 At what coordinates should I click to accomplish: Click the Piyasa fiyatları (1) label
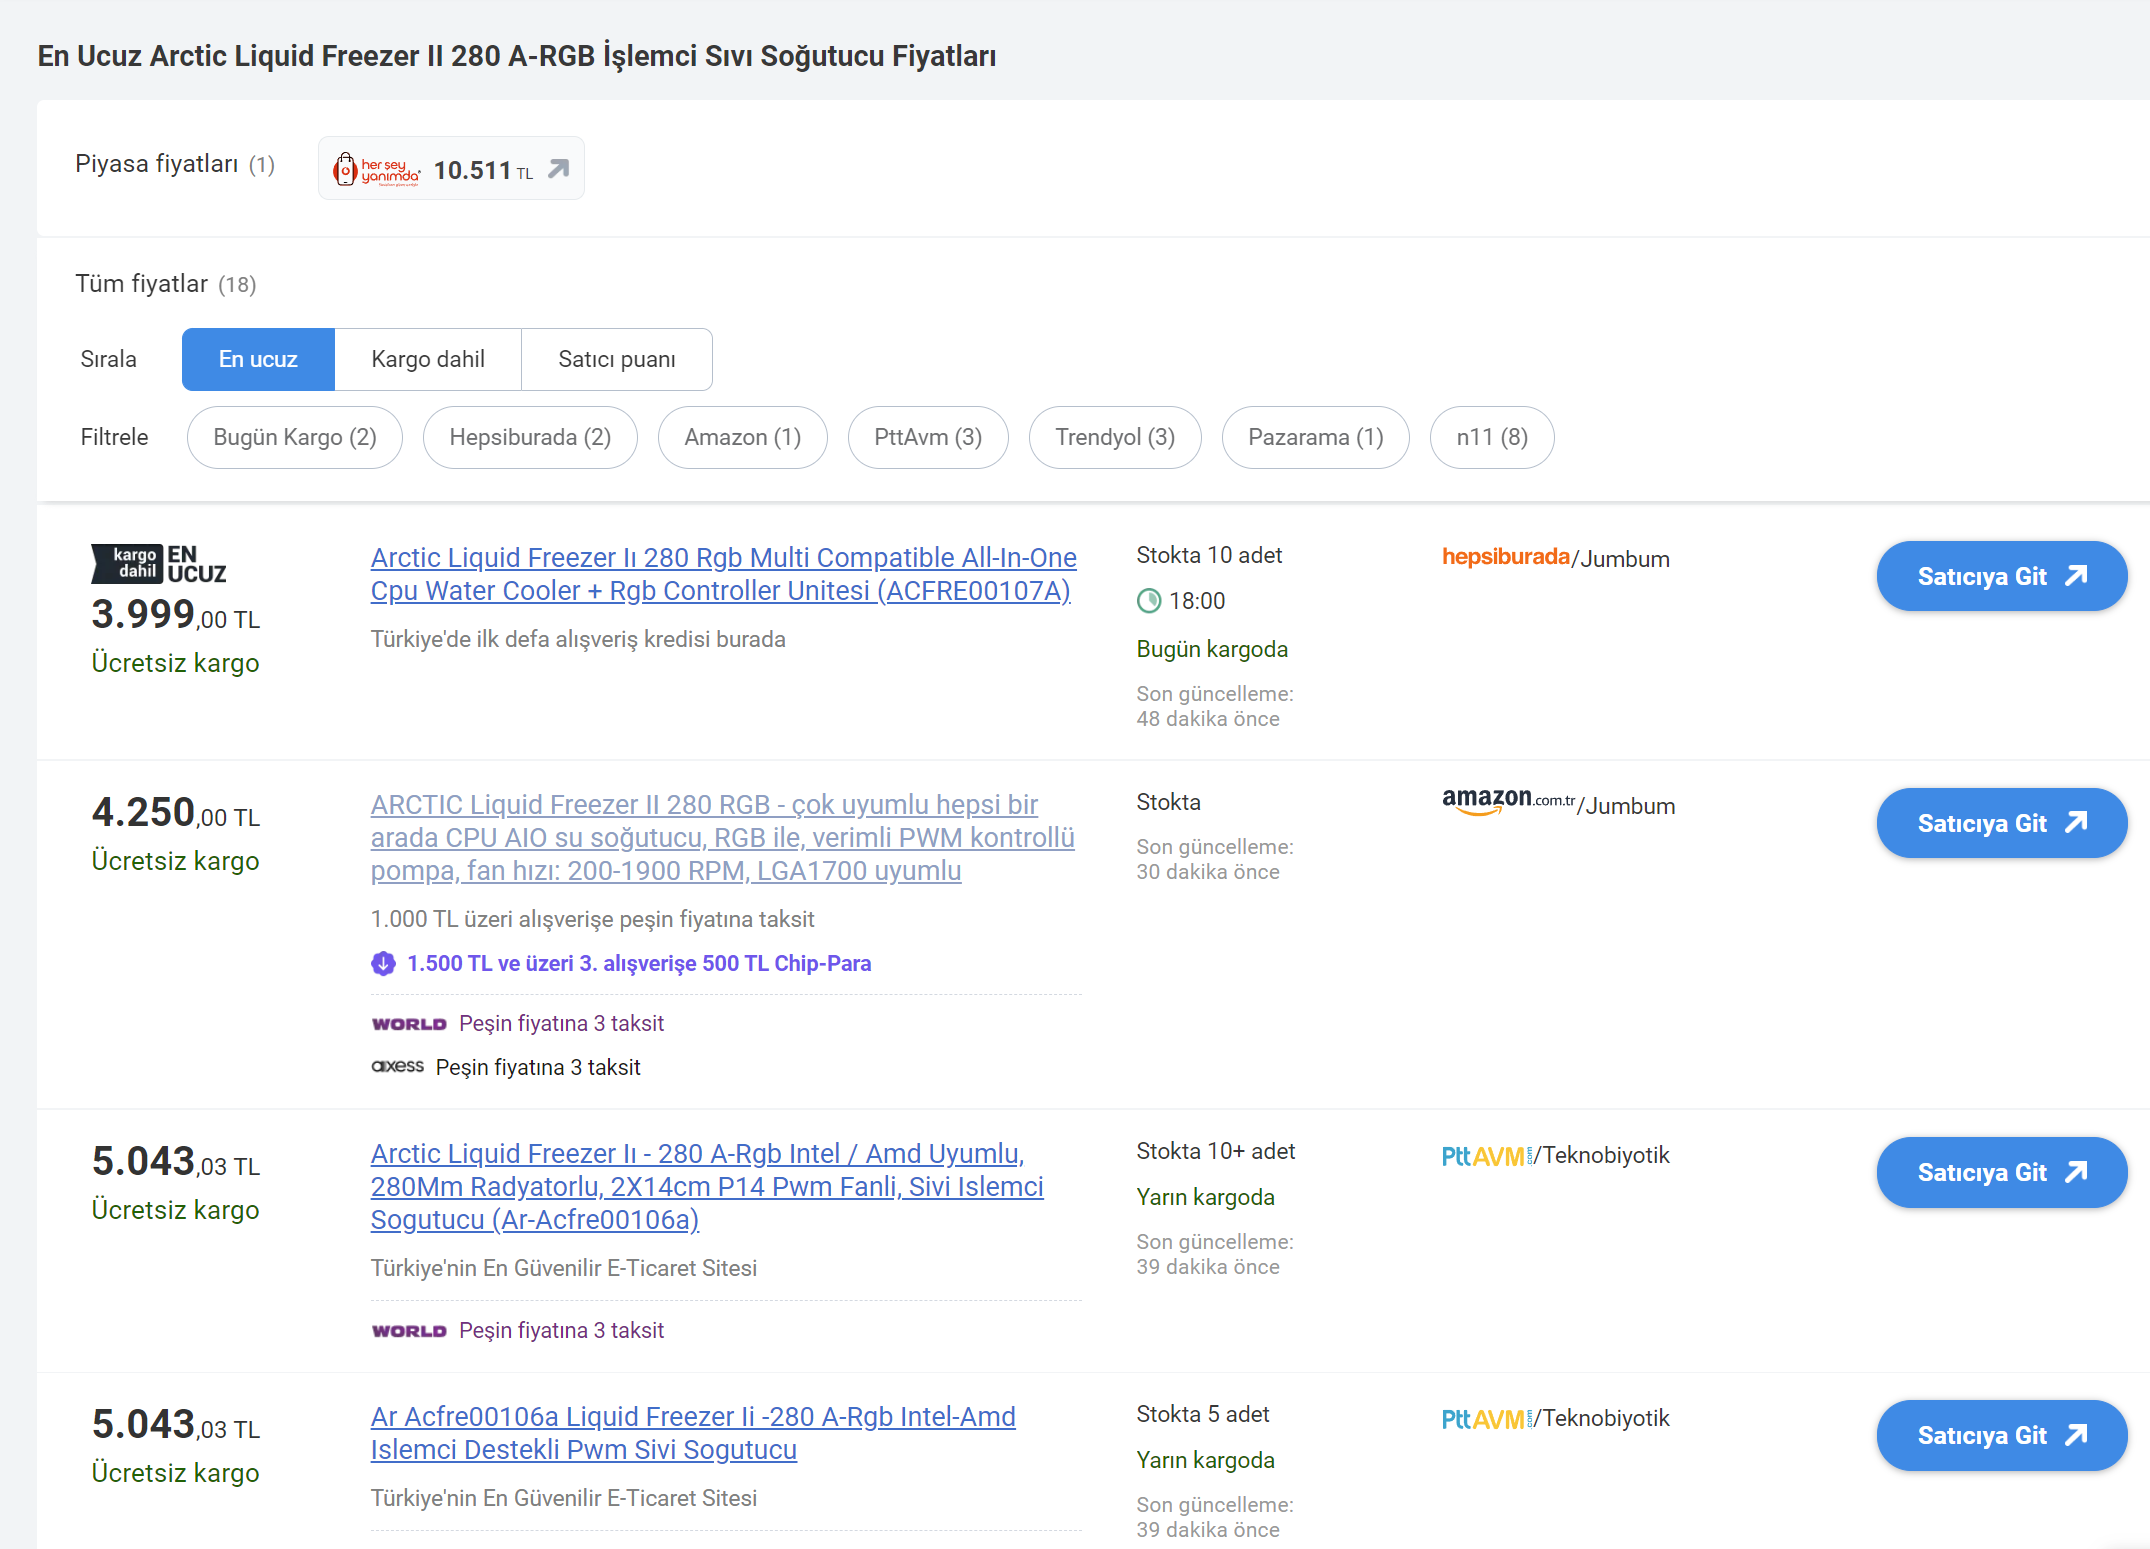click(175, 164)
